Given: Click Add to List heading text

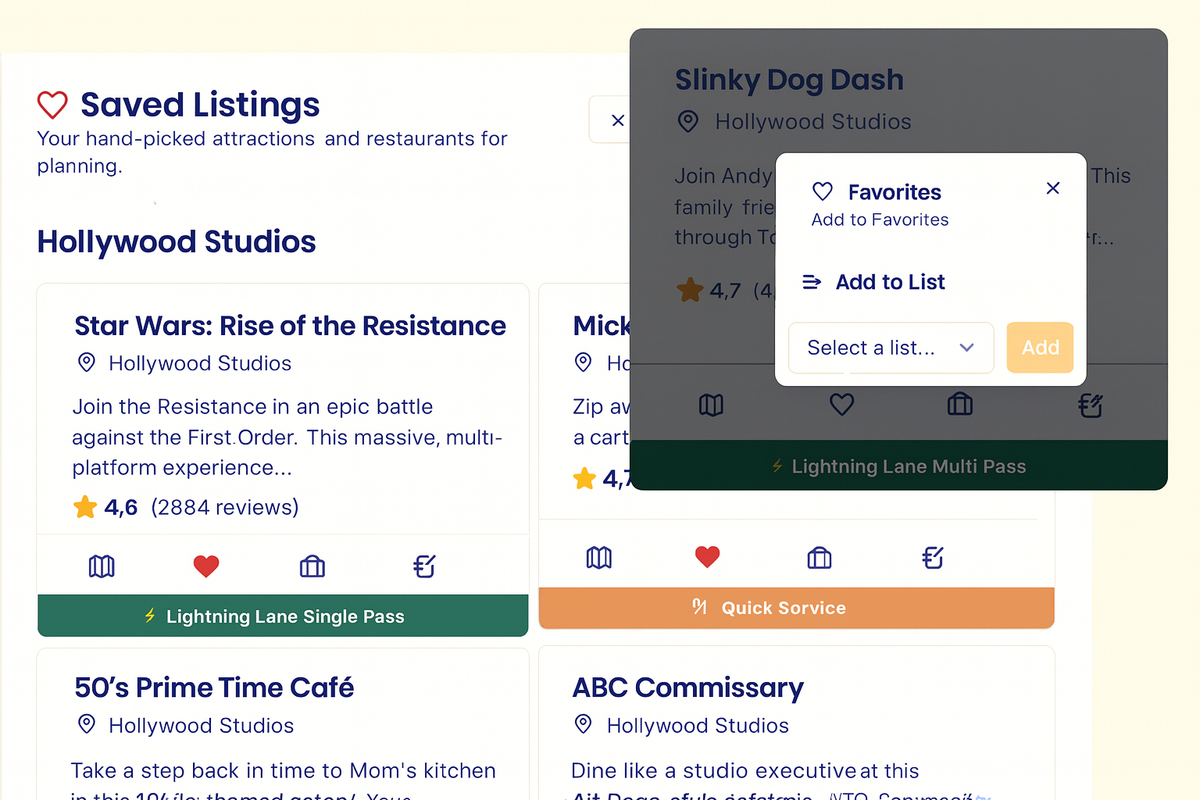Looking at the screenshot, I should pyautogui.click(x=891, y=283).
